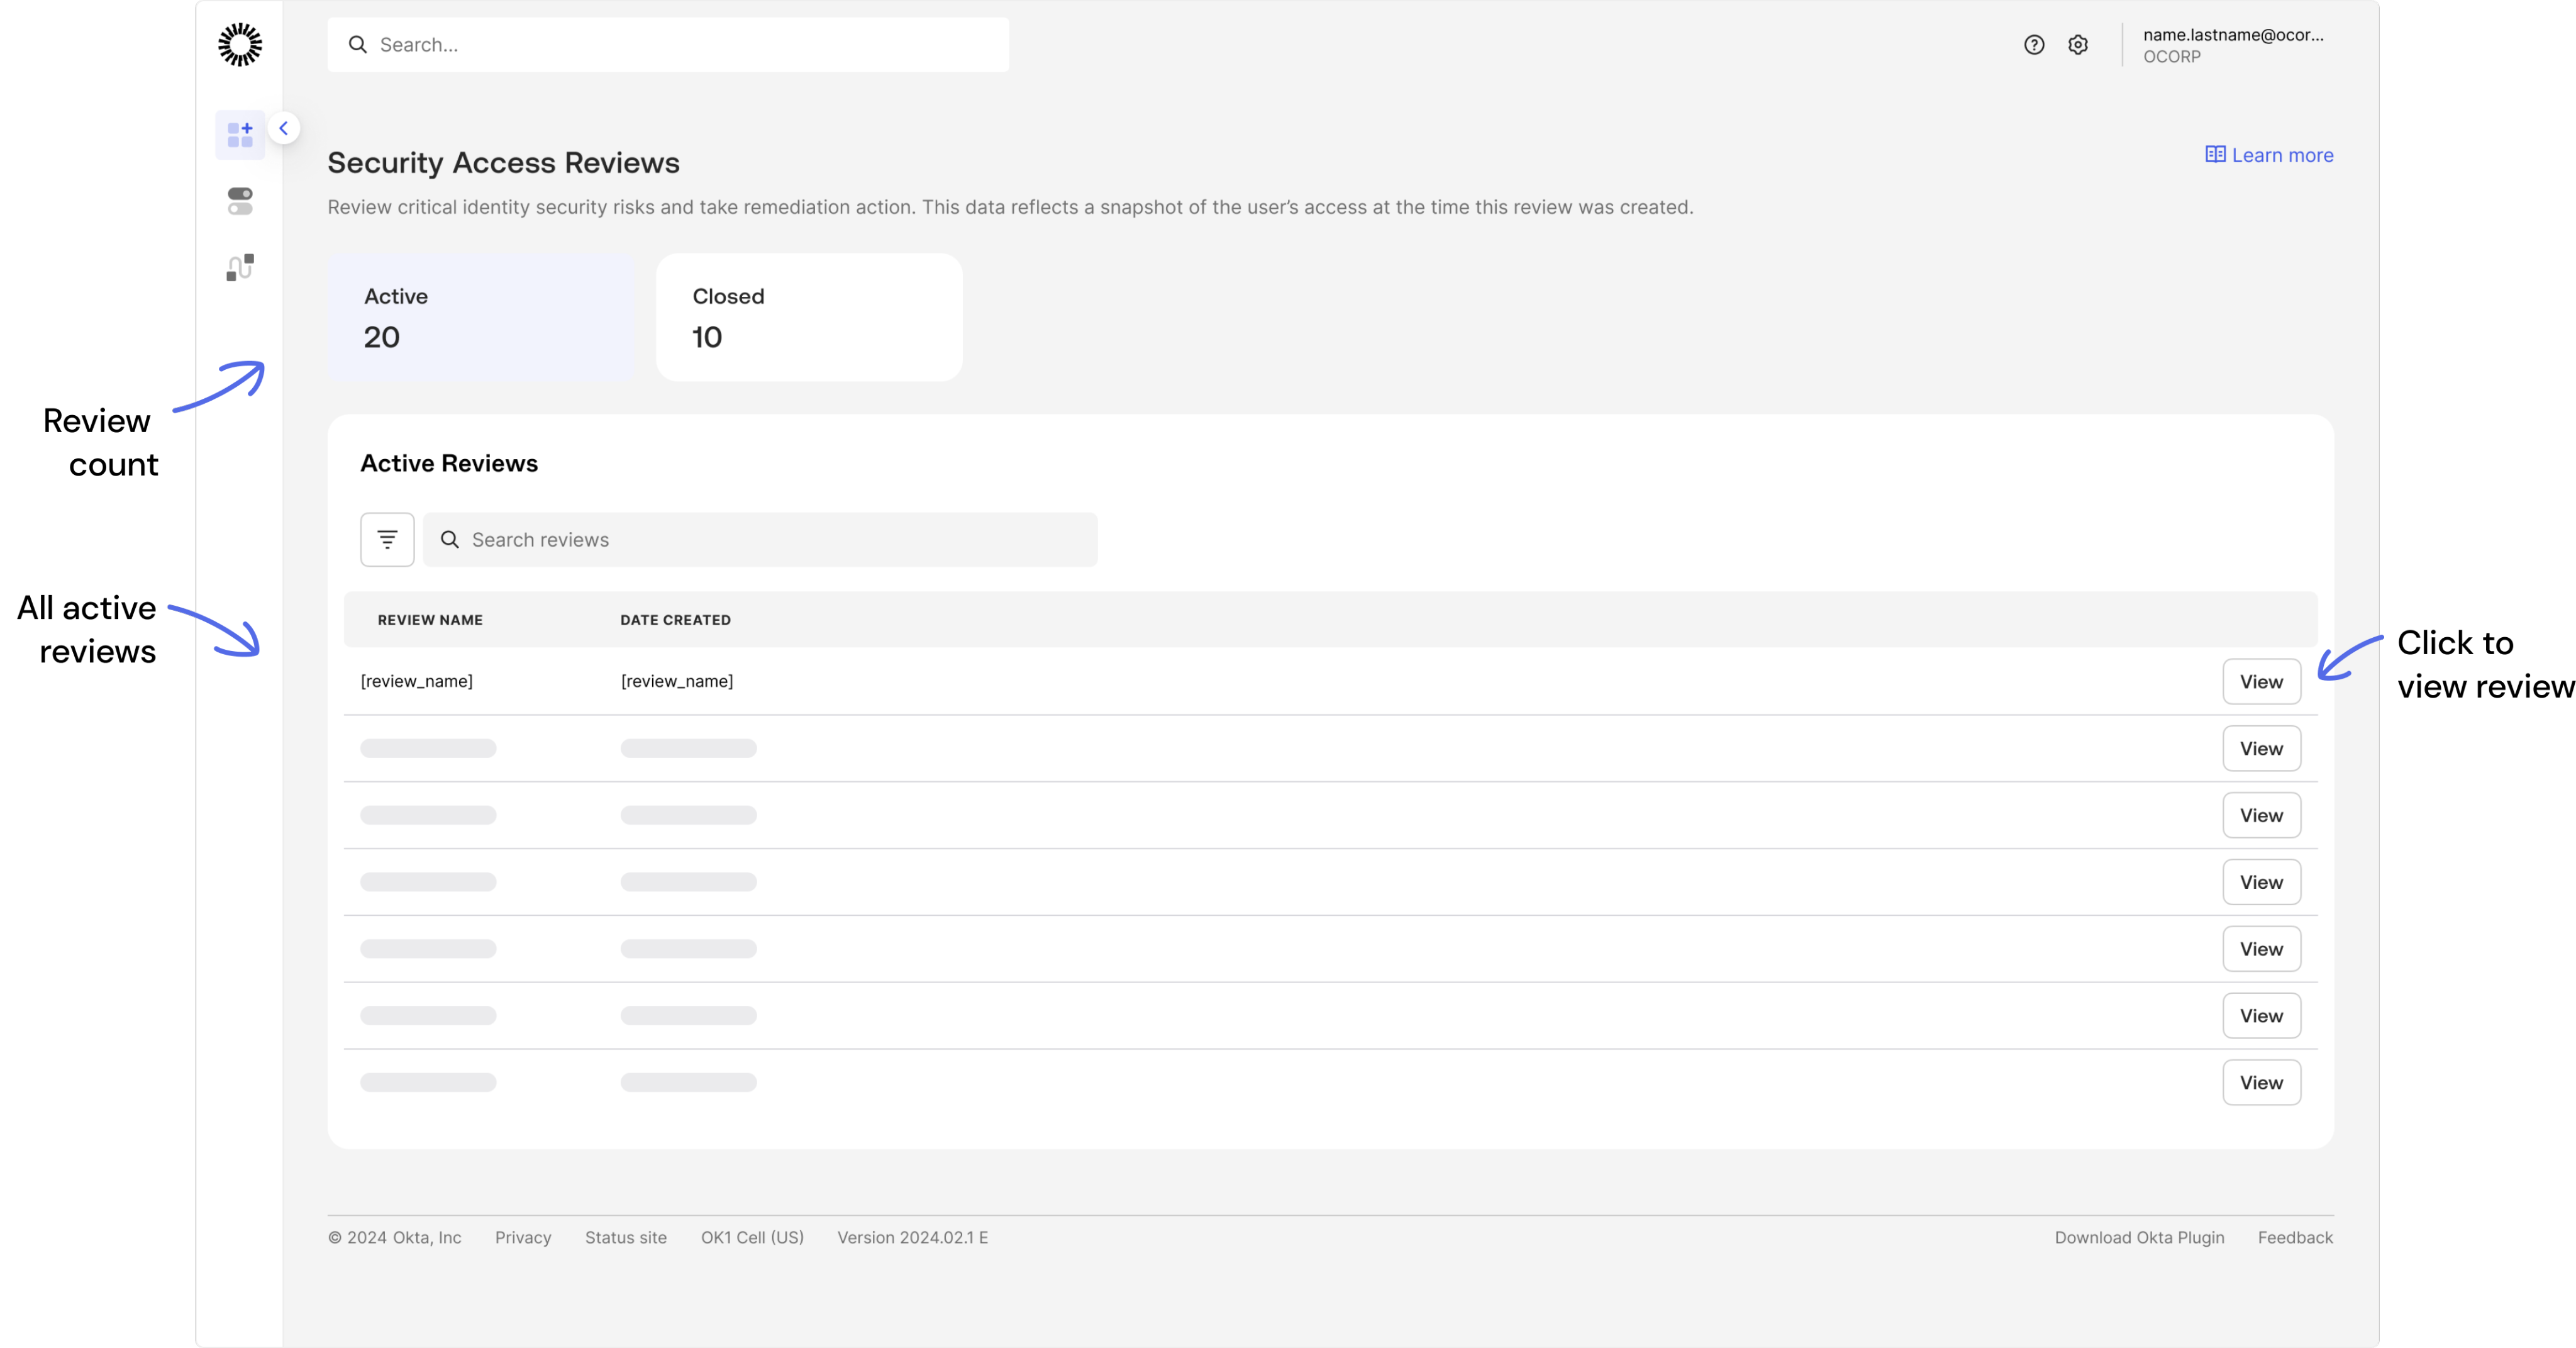Screen dimensions: 2576x1348
Task: Open the help question mark icon
Action: [2034, 45]
